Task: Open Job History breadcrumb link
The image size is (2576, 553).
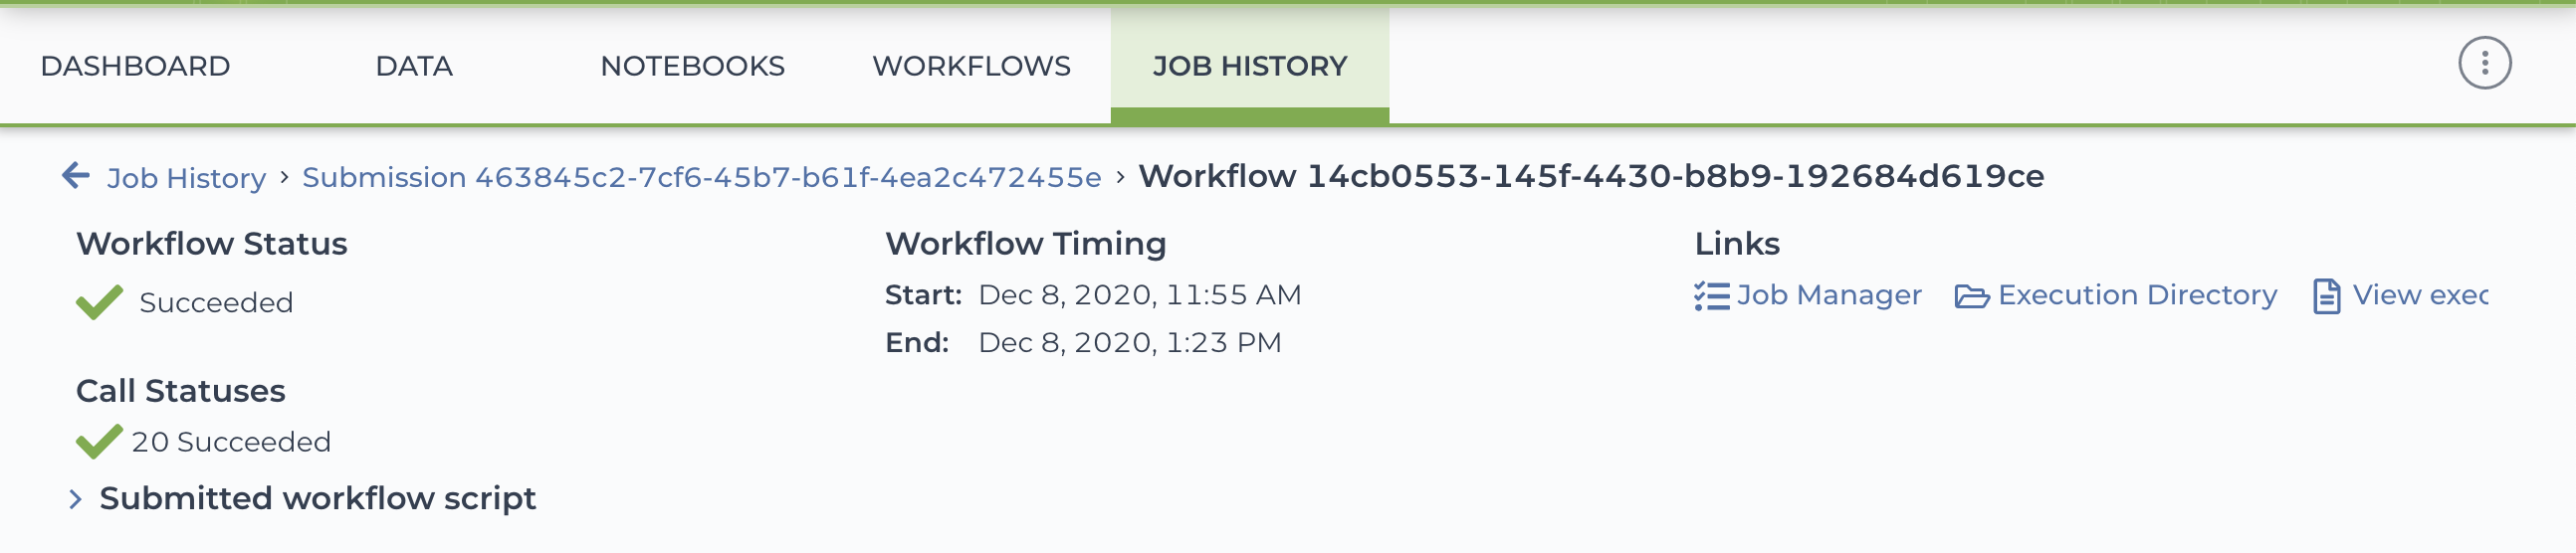Action: coord(186,178)
